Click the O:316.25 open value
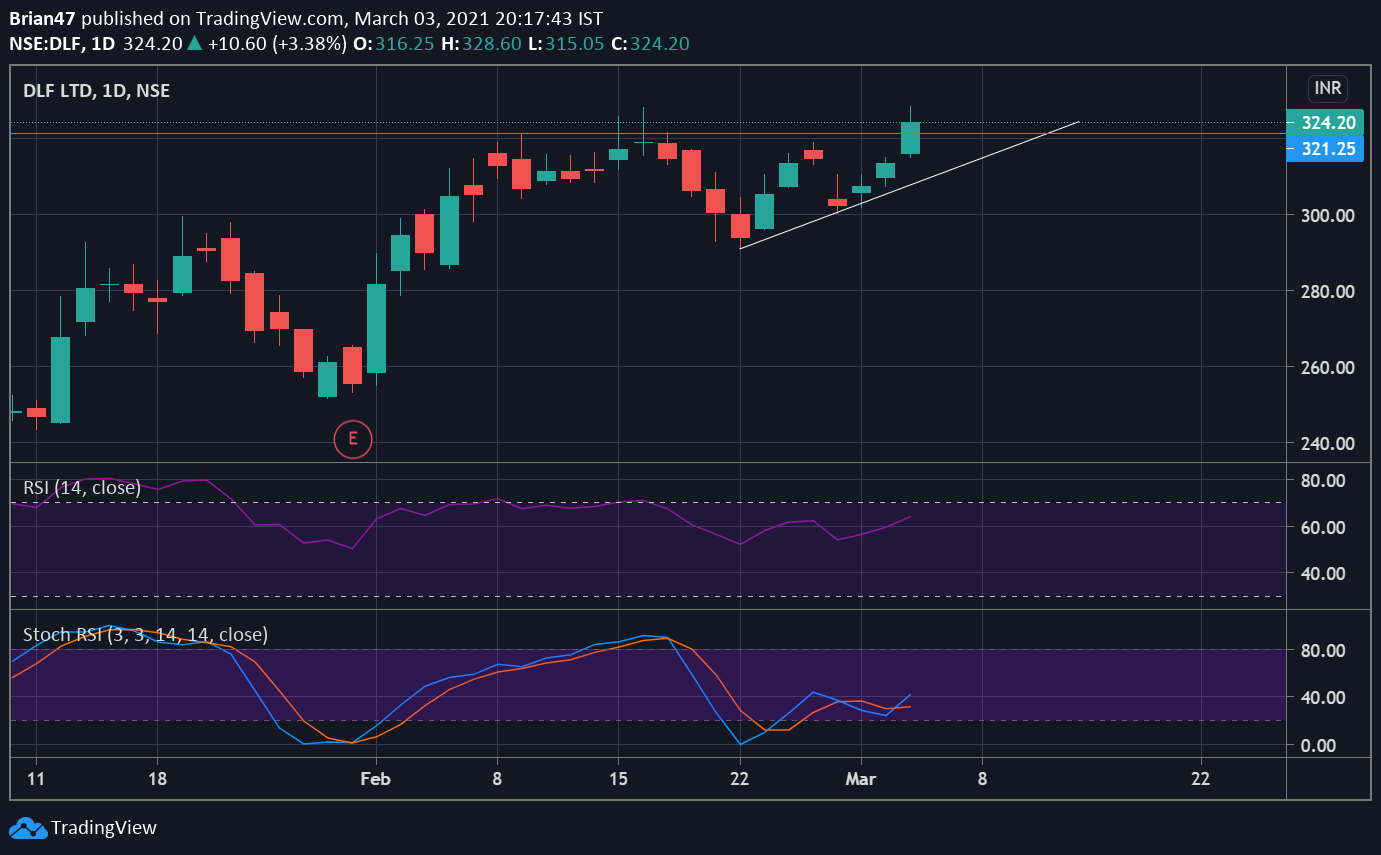 pyautogui.click(x=396, y=44)
